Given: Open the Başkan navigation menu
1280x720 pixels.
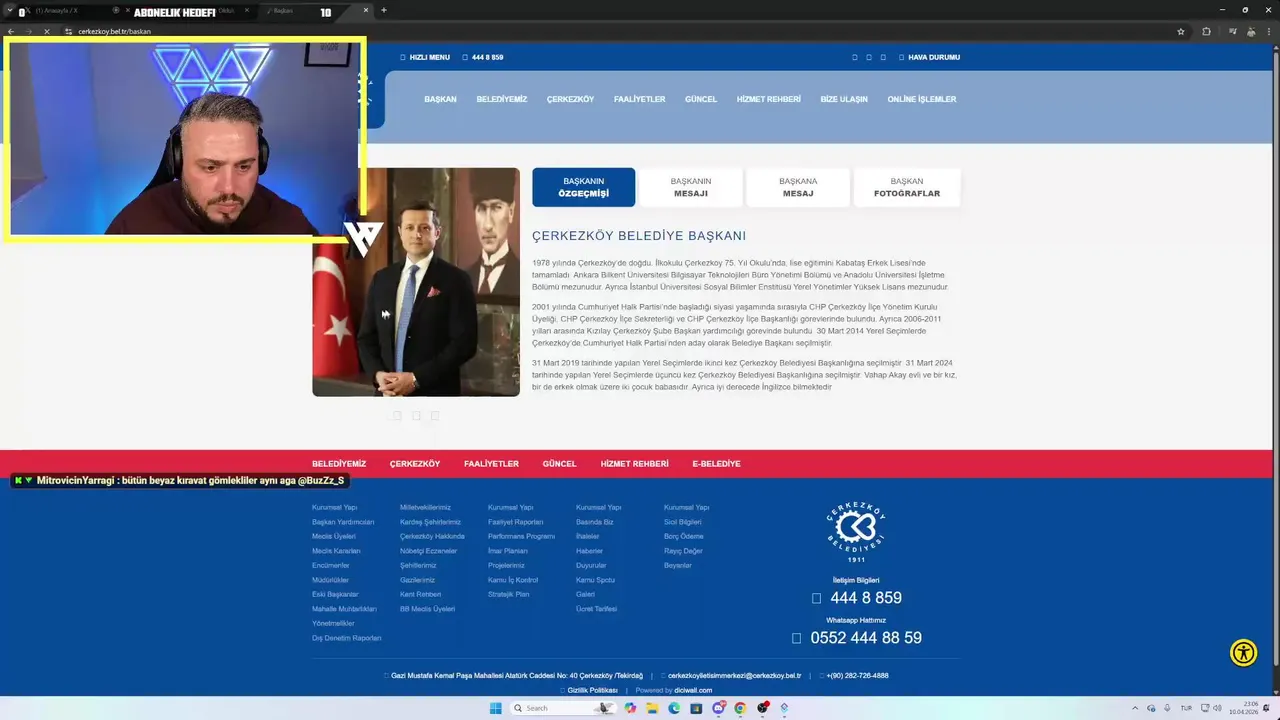Looking at the screenshot, I should [440, 99].
